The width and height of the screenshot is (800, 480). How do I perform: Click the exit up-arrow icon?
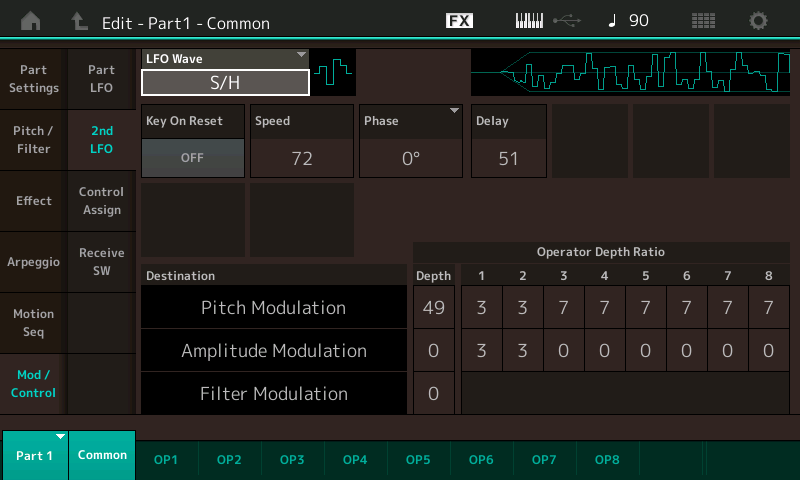(x=80, y=21)
